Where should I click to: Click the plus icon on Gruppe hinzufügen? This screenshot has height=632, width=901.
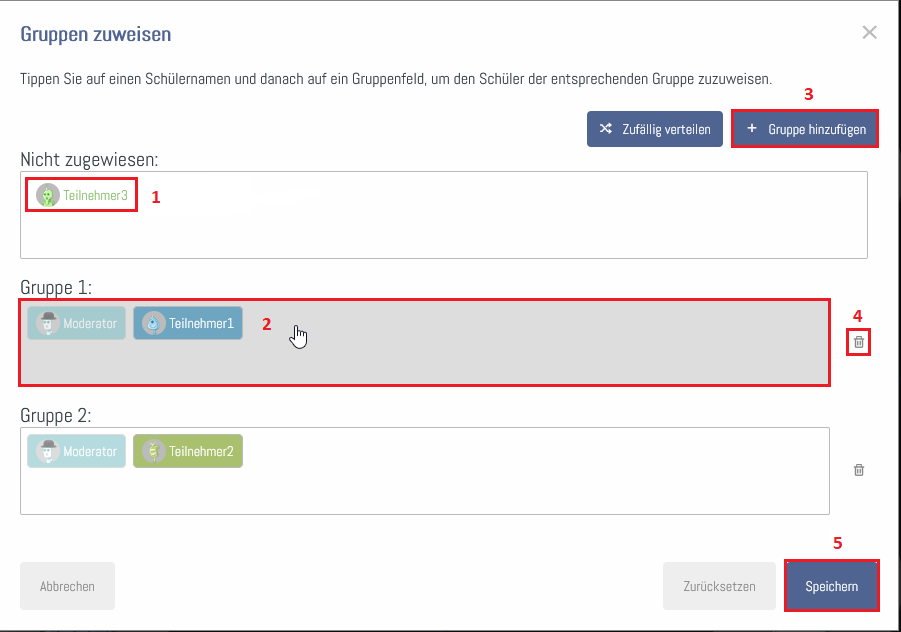pos(753,128)
